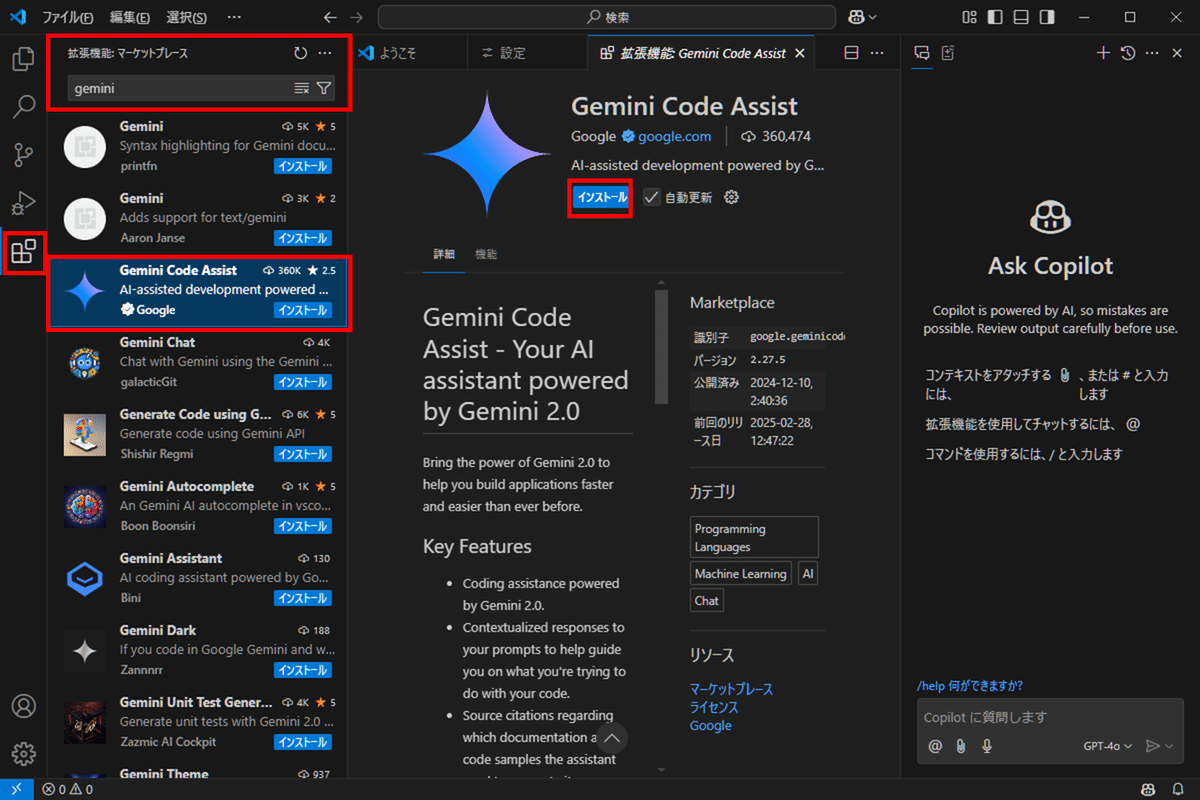The image size is (1200, 800).
Task: Toggle the bottom panel visibility
Action: tap(1020, 17)
